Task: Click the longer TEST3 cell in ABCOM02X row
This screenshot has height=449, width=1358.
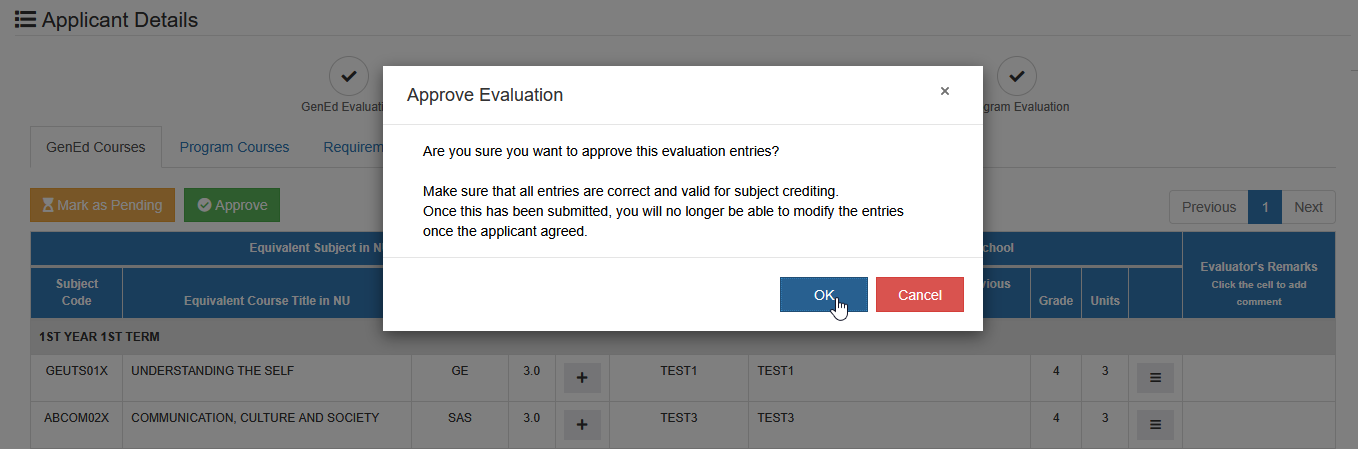Action: click(889, 425)
